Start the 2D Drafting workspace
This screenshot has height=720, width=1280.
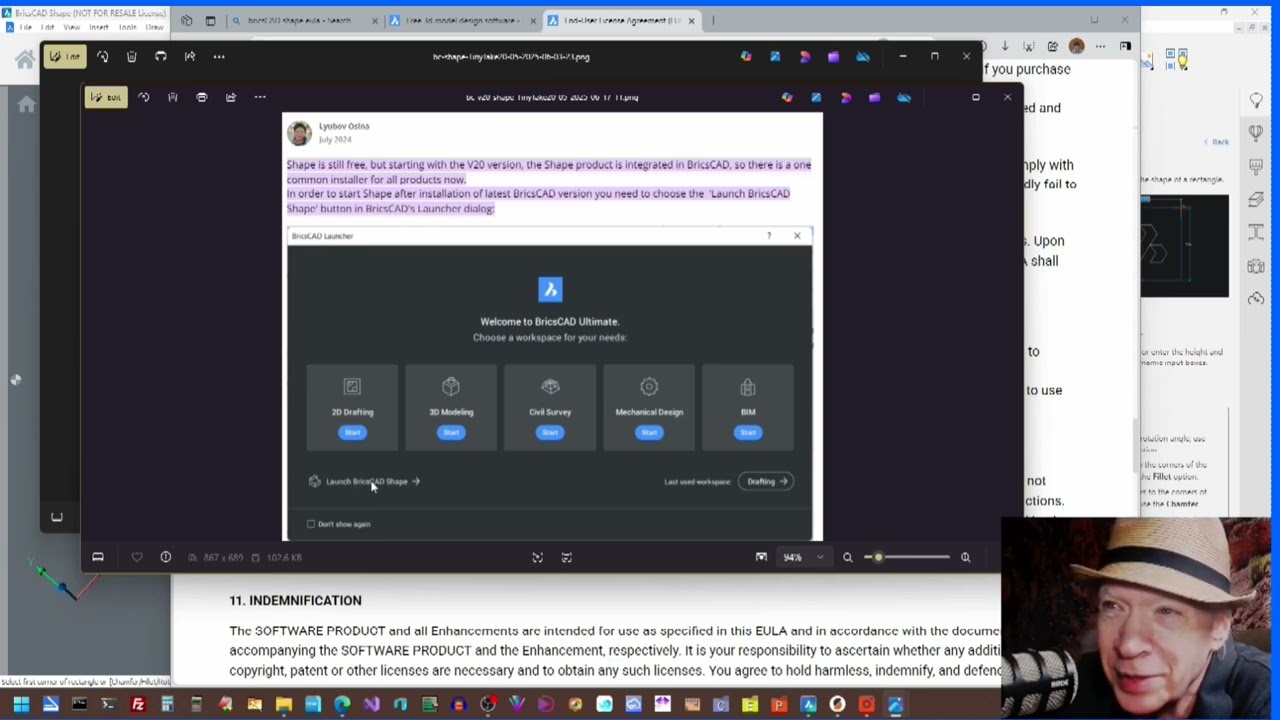click(x=352, y=432)
